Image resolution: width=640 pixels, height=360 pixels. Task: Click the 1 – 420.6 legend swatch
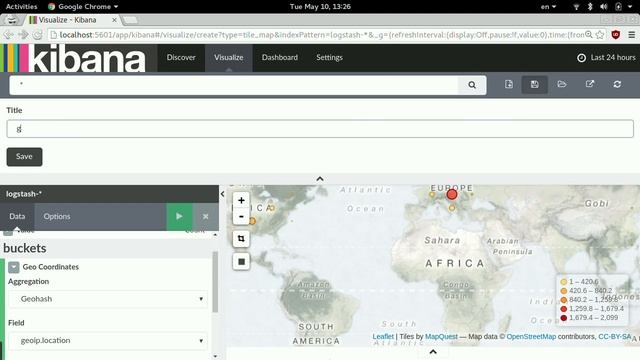pyautogui.click(x=564, y=282)
